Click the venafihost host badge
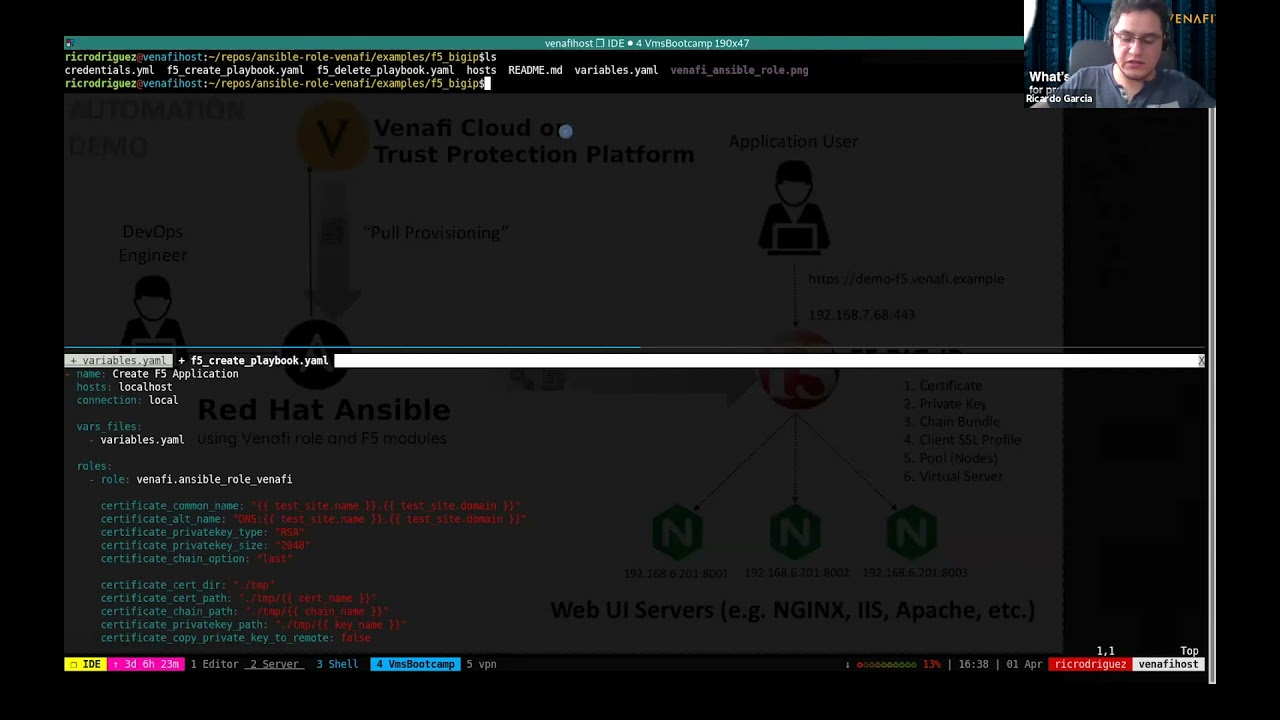The image size is (1280, 720). point(1168,664)
